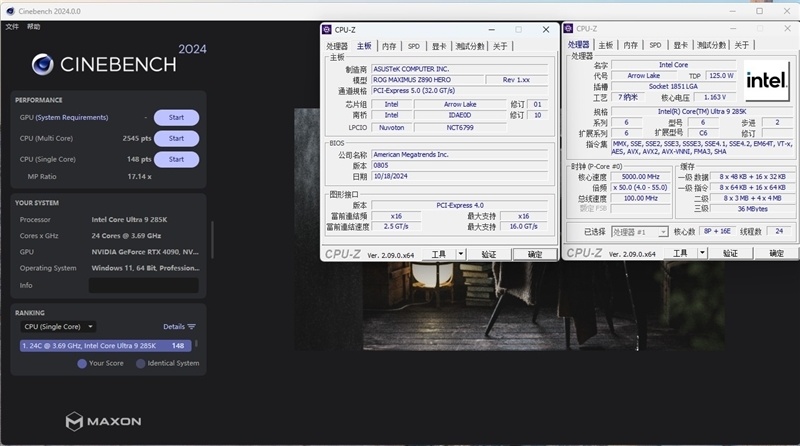The height and width of the screenshot is (446, 800).
Task: Open the 文件 menu in Cinebench
Action: tap(12, 27)
